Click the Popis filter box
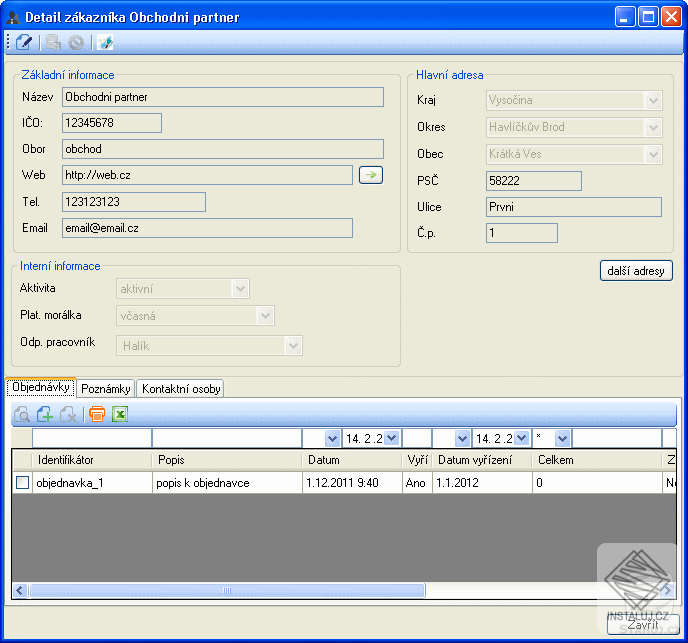 [x=227, y=438]
